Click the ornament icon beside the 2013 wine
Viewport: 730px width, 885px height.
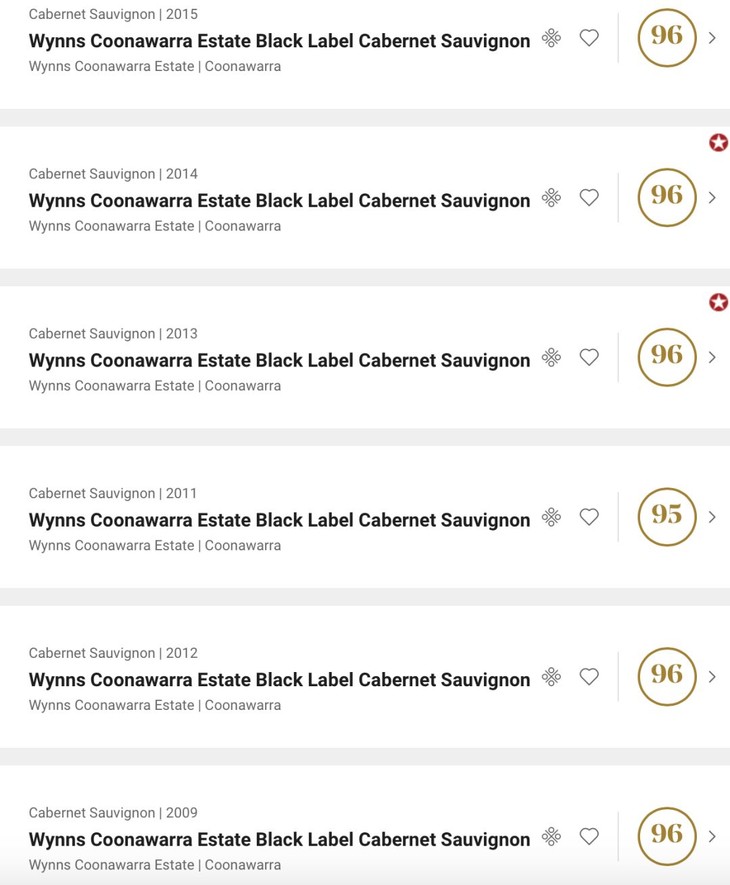pos(551,357)
